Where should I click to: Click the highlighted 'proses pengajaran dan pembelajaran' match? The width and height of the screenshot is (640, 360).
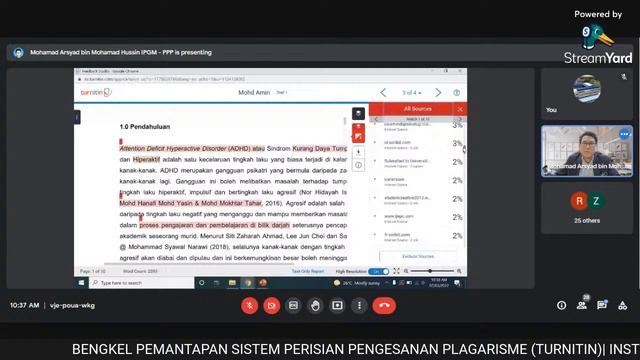coord(214,225)
